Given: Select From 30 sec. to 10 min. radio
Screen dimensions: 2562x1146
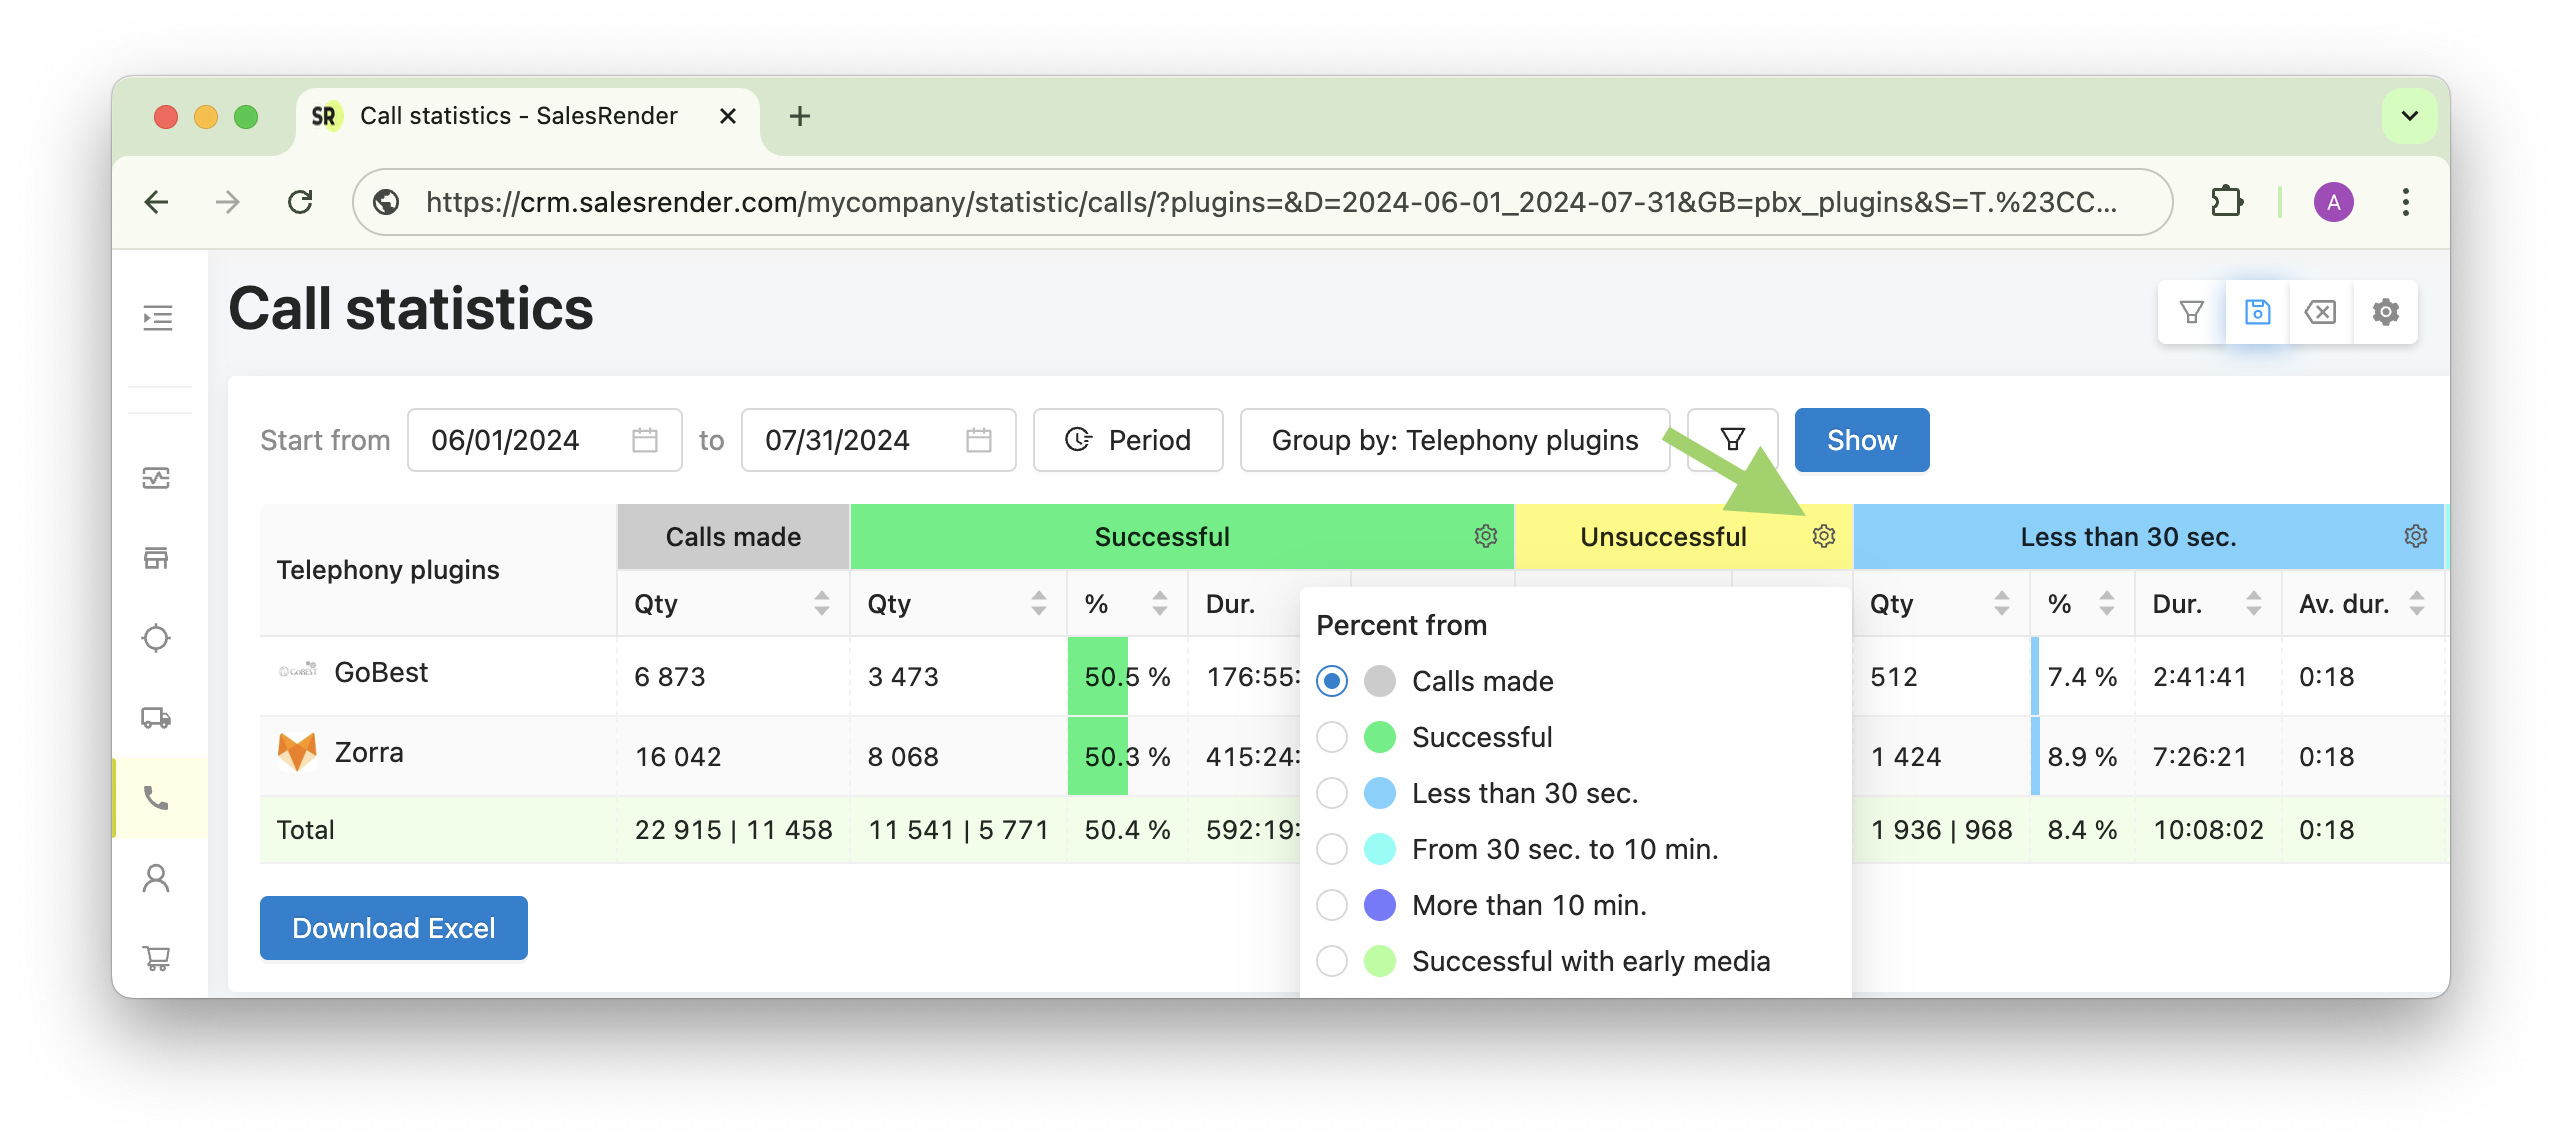Looking at the screenshot, I should pyautogui.click(x=1332, y=849).
